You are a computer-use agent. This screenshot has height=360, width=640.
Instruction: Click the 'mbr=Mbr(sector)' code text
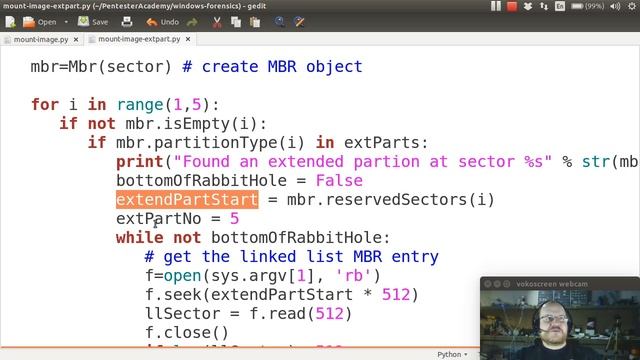tap(101, 67)
